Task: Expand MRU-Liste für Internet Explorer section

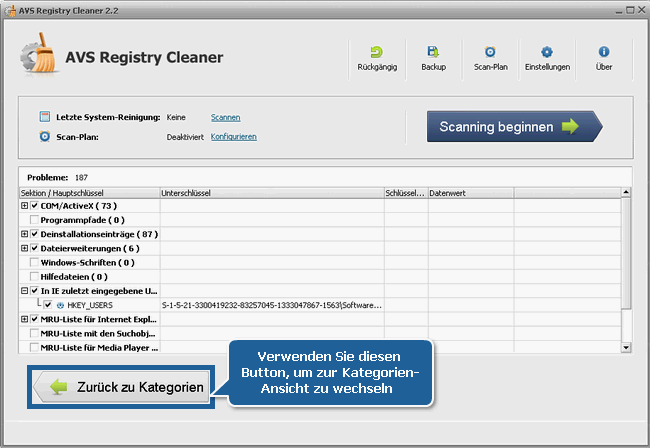Action: [x=24, y=319]
